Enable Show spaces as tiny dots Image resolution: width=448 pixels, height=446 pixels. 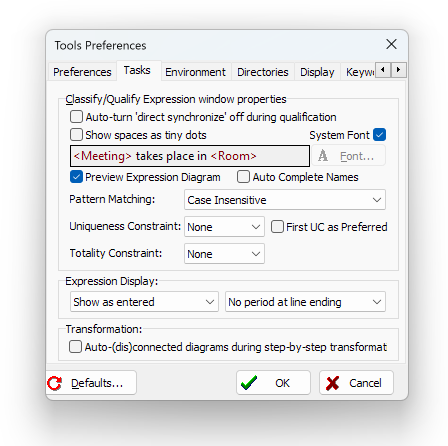click(x=76, y=135)
